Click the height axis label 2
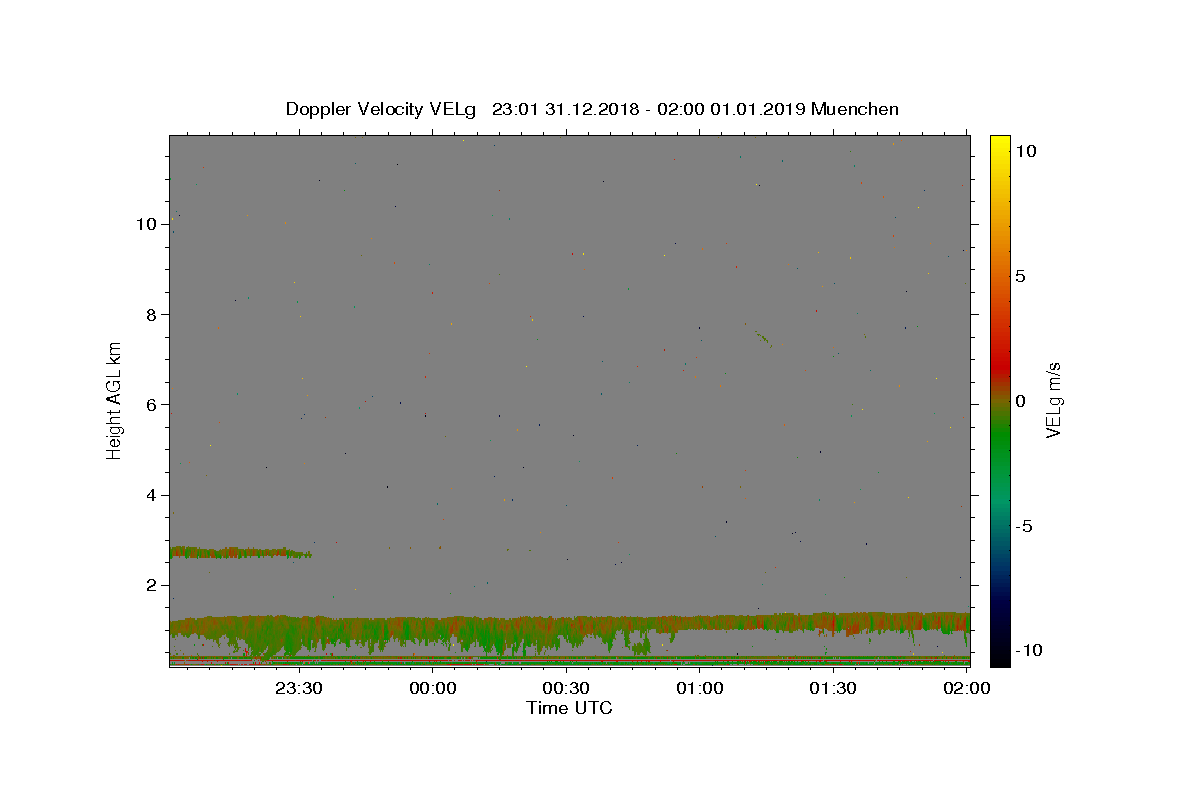This screenshot has height=800, width=1200. coord(152,585)
